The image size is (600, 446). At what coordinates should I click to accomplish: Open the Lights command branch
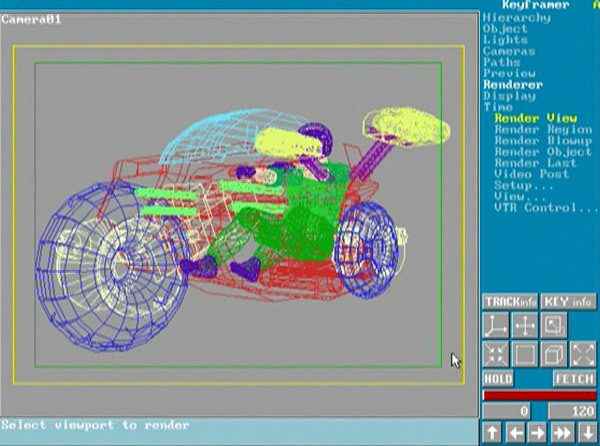tap(505, 40)
